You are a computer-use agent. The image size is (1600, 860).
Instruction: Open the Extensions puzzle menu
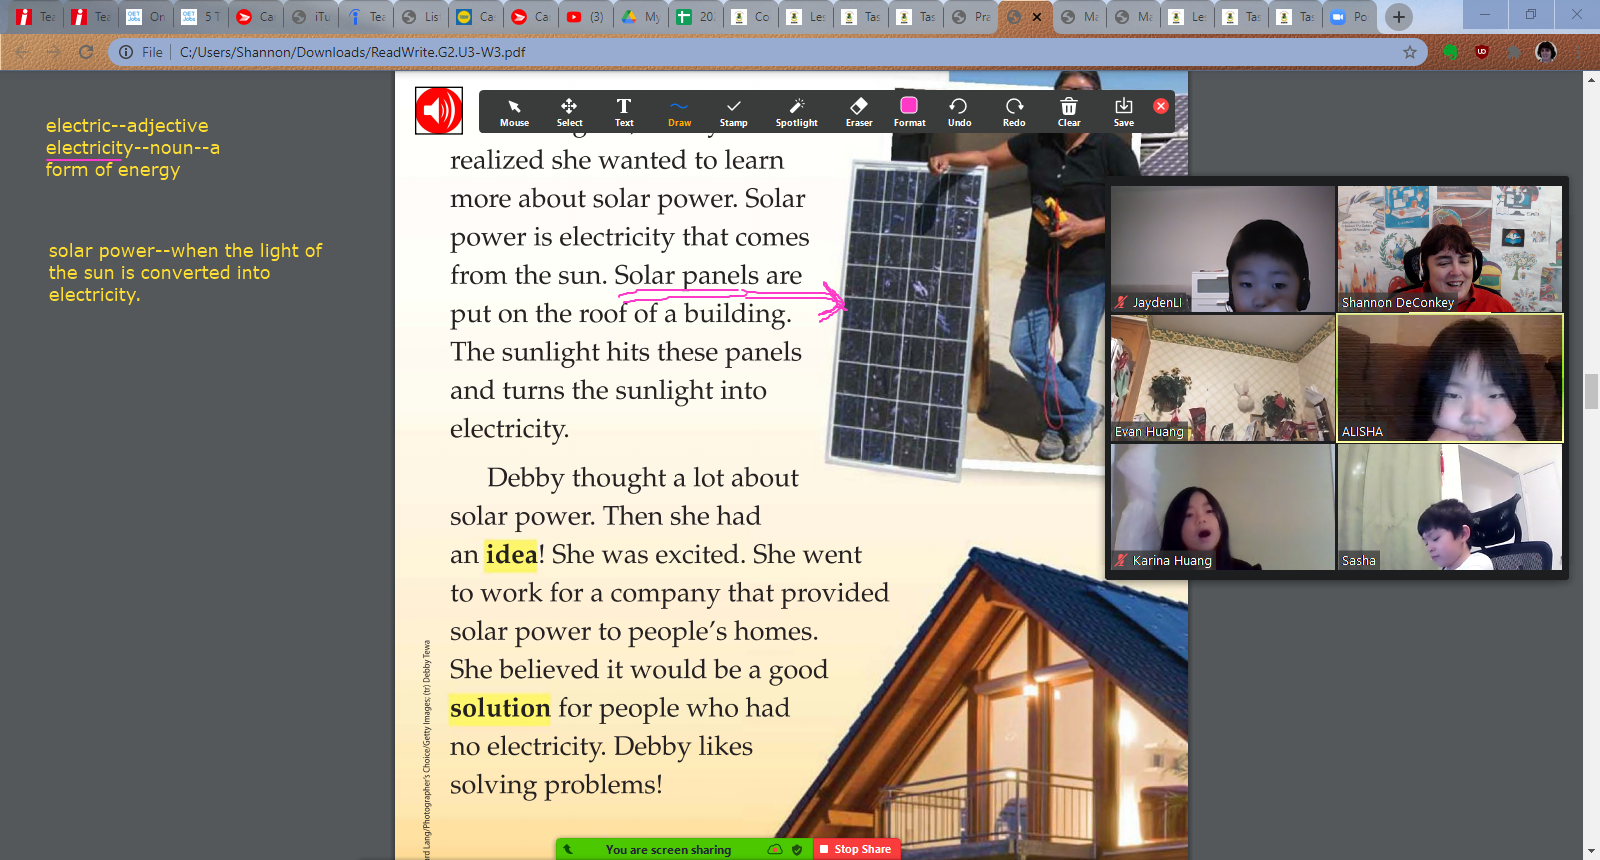1514,52
